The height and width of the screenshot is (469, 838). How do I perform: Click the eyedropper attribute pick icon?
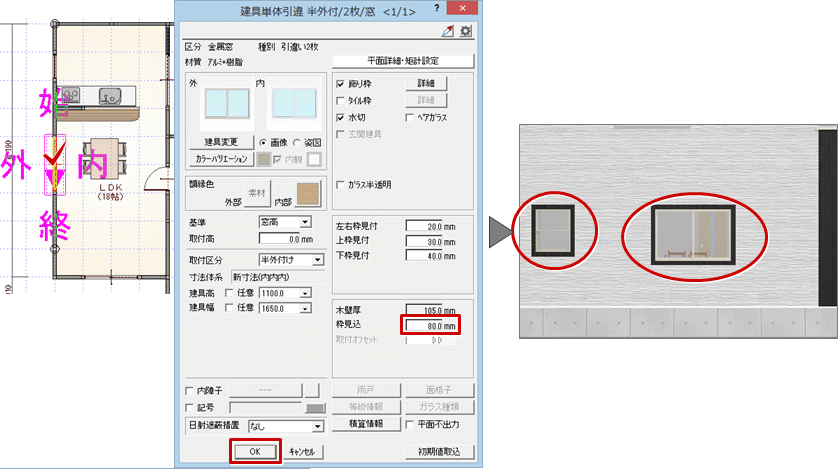pyautogui.click(x=447, y=31)
